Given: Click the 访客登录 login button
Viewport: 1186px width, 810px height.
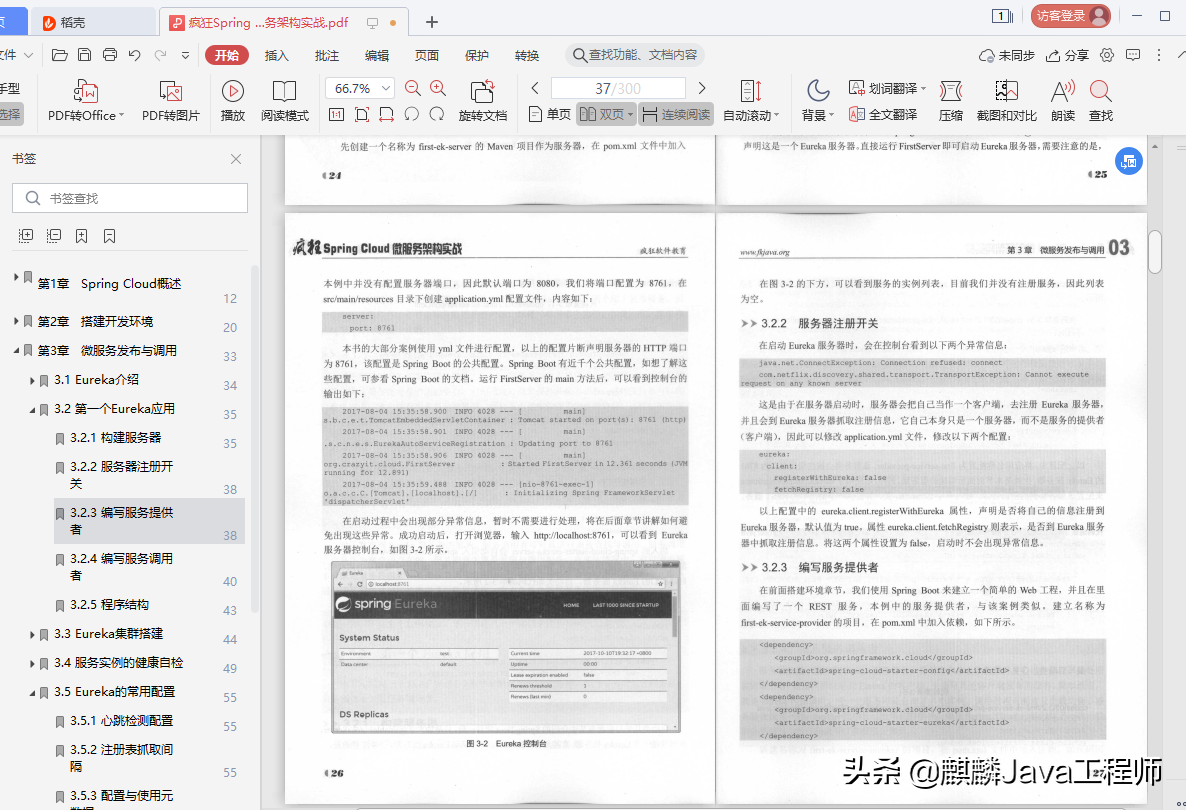Looking at the screenshot, I should coord(1071,16).
